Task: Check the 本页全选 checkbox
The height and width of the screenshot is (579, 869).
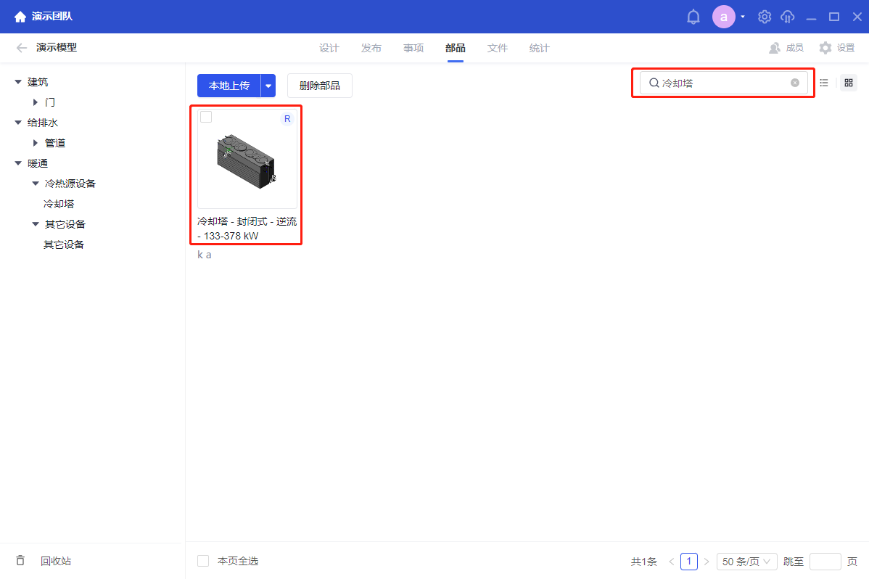Action: (x=203, y=561)
